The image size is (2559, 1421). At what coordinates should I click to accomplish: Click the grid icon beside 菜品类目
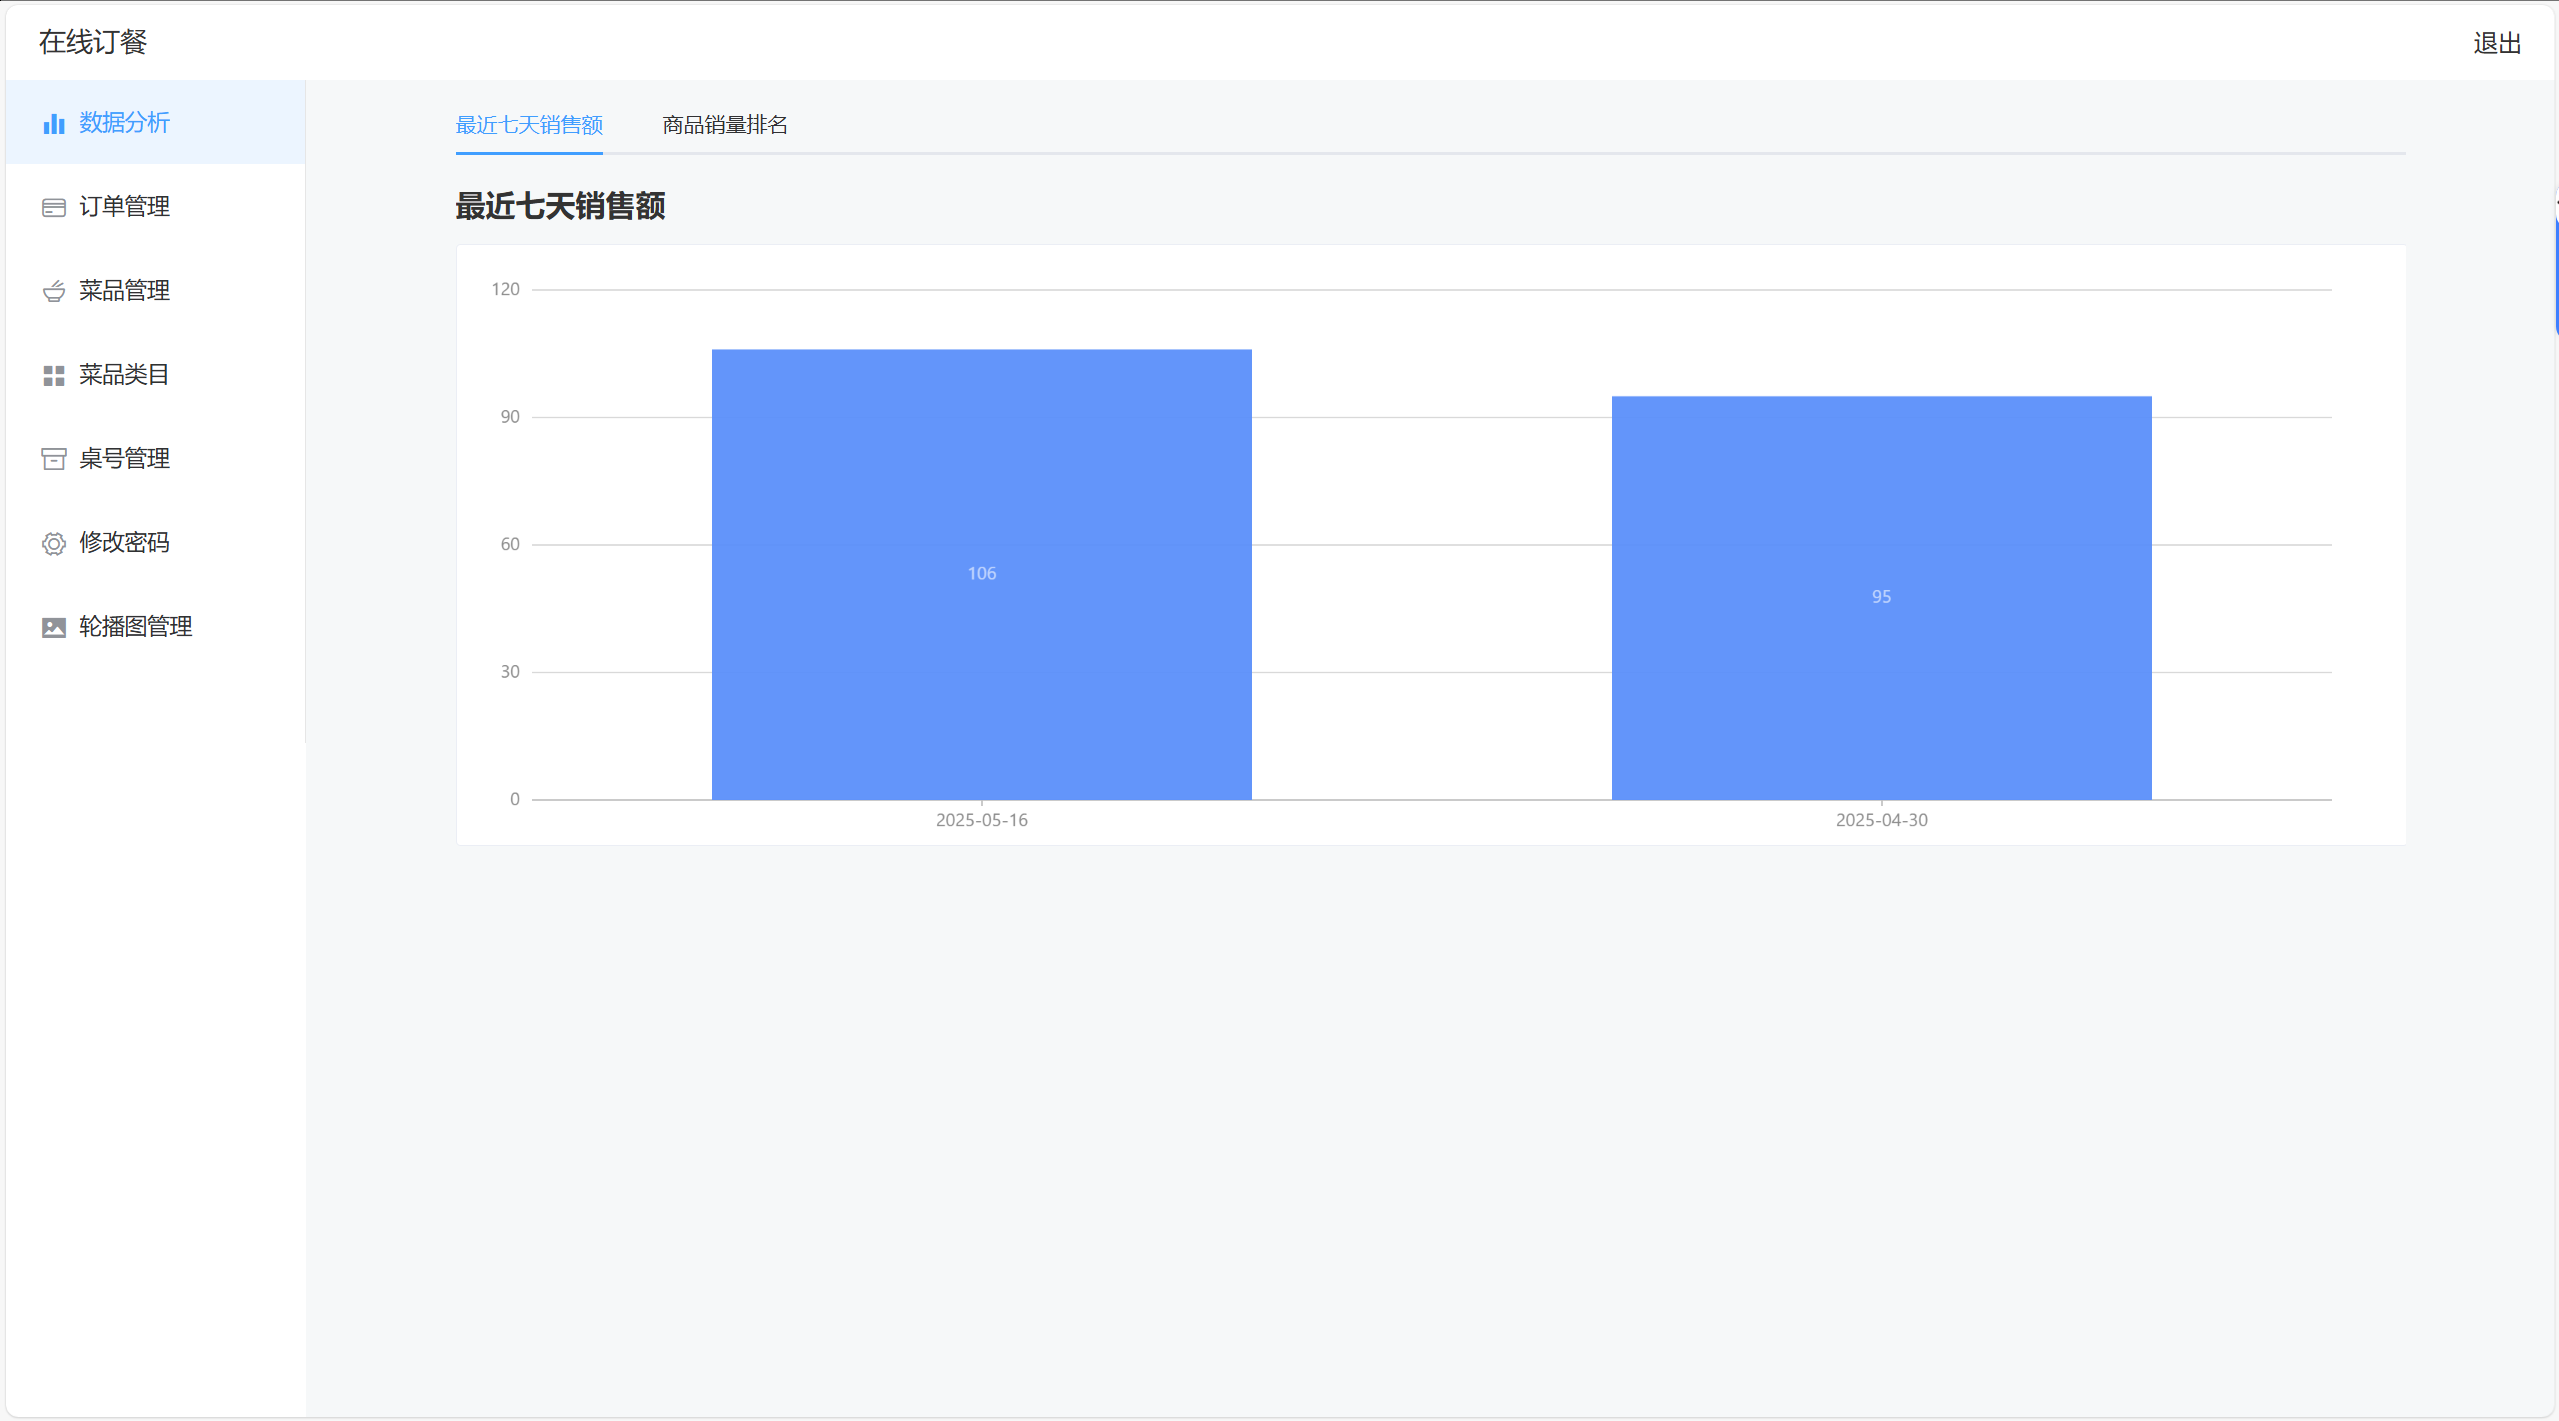click(54, 375)
